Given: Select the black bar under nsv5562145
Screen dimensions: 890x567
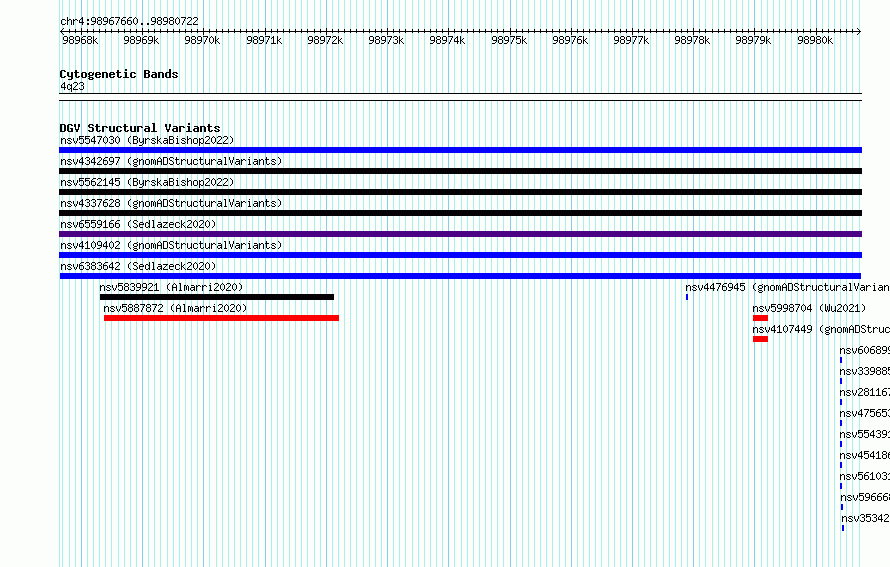Looking at the screenshot, I should 460,192.
